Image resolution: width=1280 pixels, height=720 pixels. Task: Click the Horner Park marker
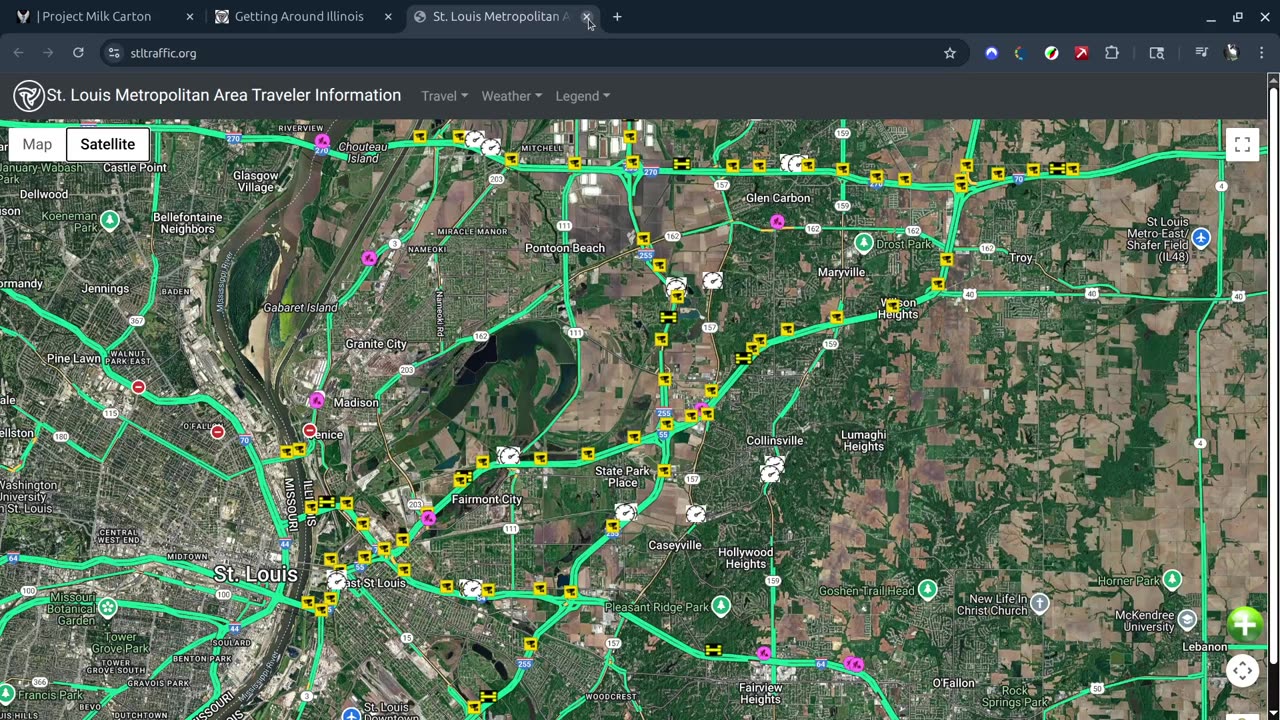coord(1173,580)
